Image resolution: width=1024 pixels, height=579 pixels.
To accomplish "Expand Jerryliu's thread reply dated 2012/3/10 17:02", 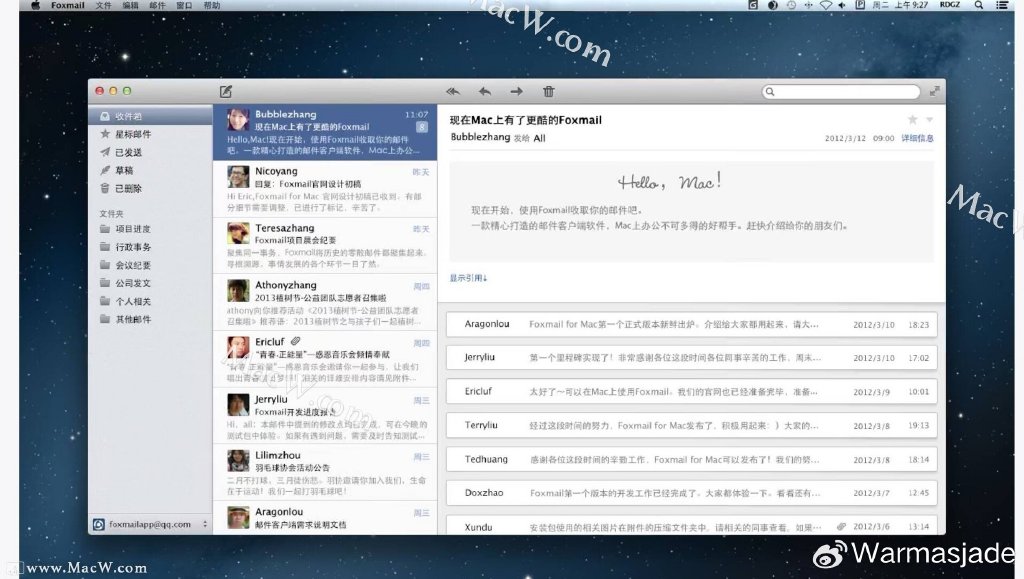I will pos(692,358).
